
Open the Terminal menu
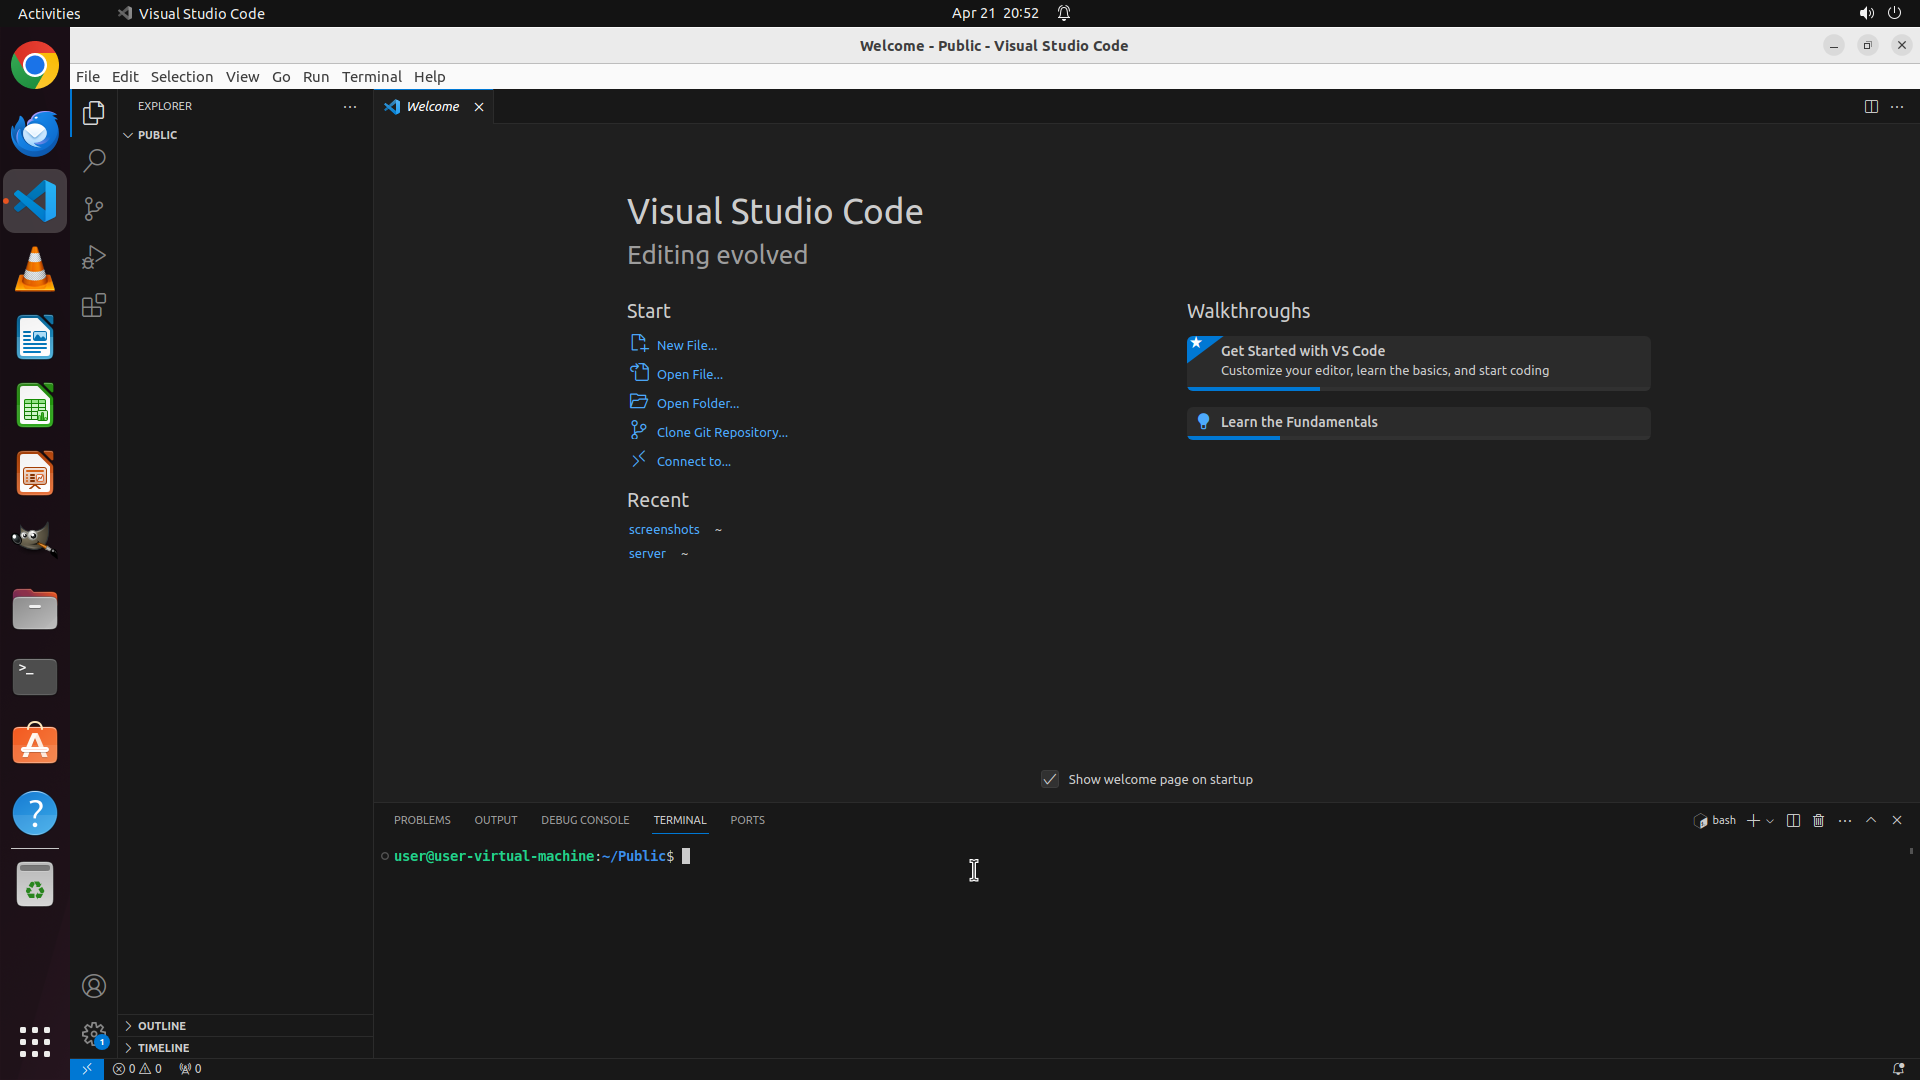coord(371,76)
